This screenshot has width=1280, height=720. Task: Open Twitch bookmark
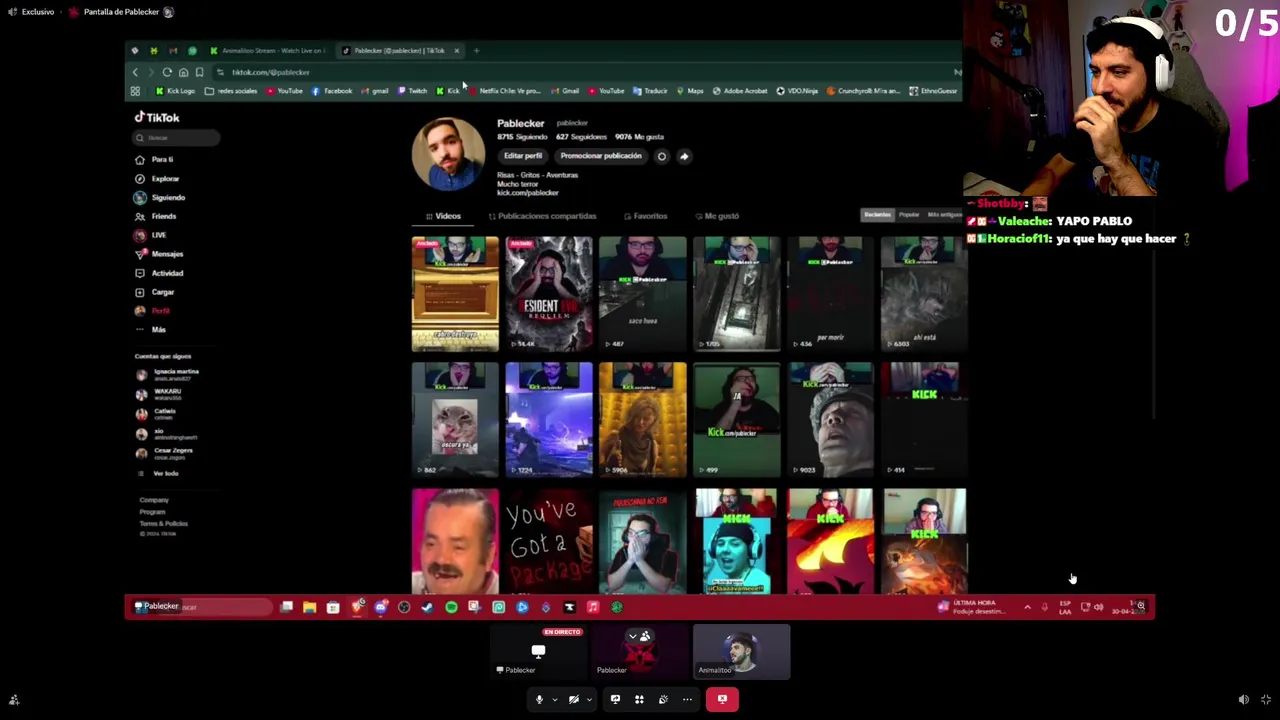[x=413, y=91]
